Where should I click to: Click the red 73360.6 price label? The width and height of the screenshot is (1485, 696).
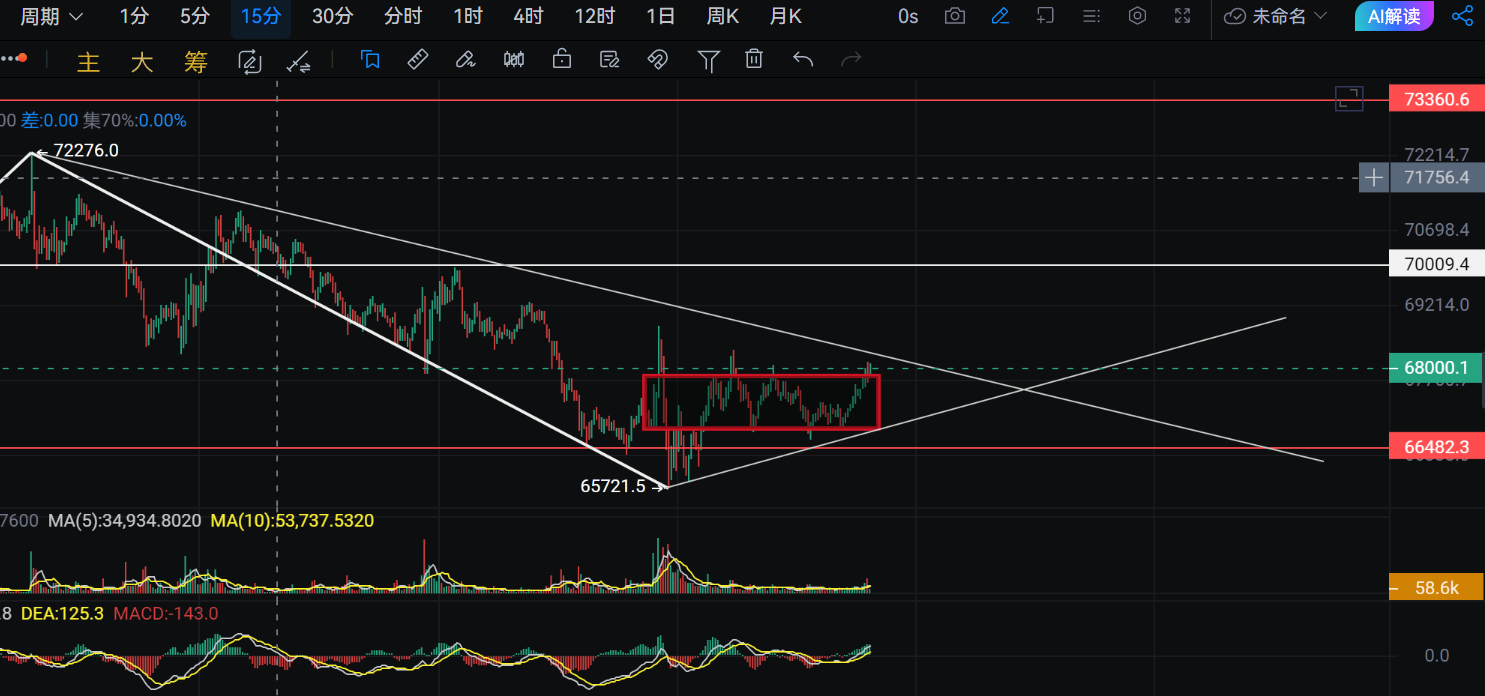click(1436, 99)
